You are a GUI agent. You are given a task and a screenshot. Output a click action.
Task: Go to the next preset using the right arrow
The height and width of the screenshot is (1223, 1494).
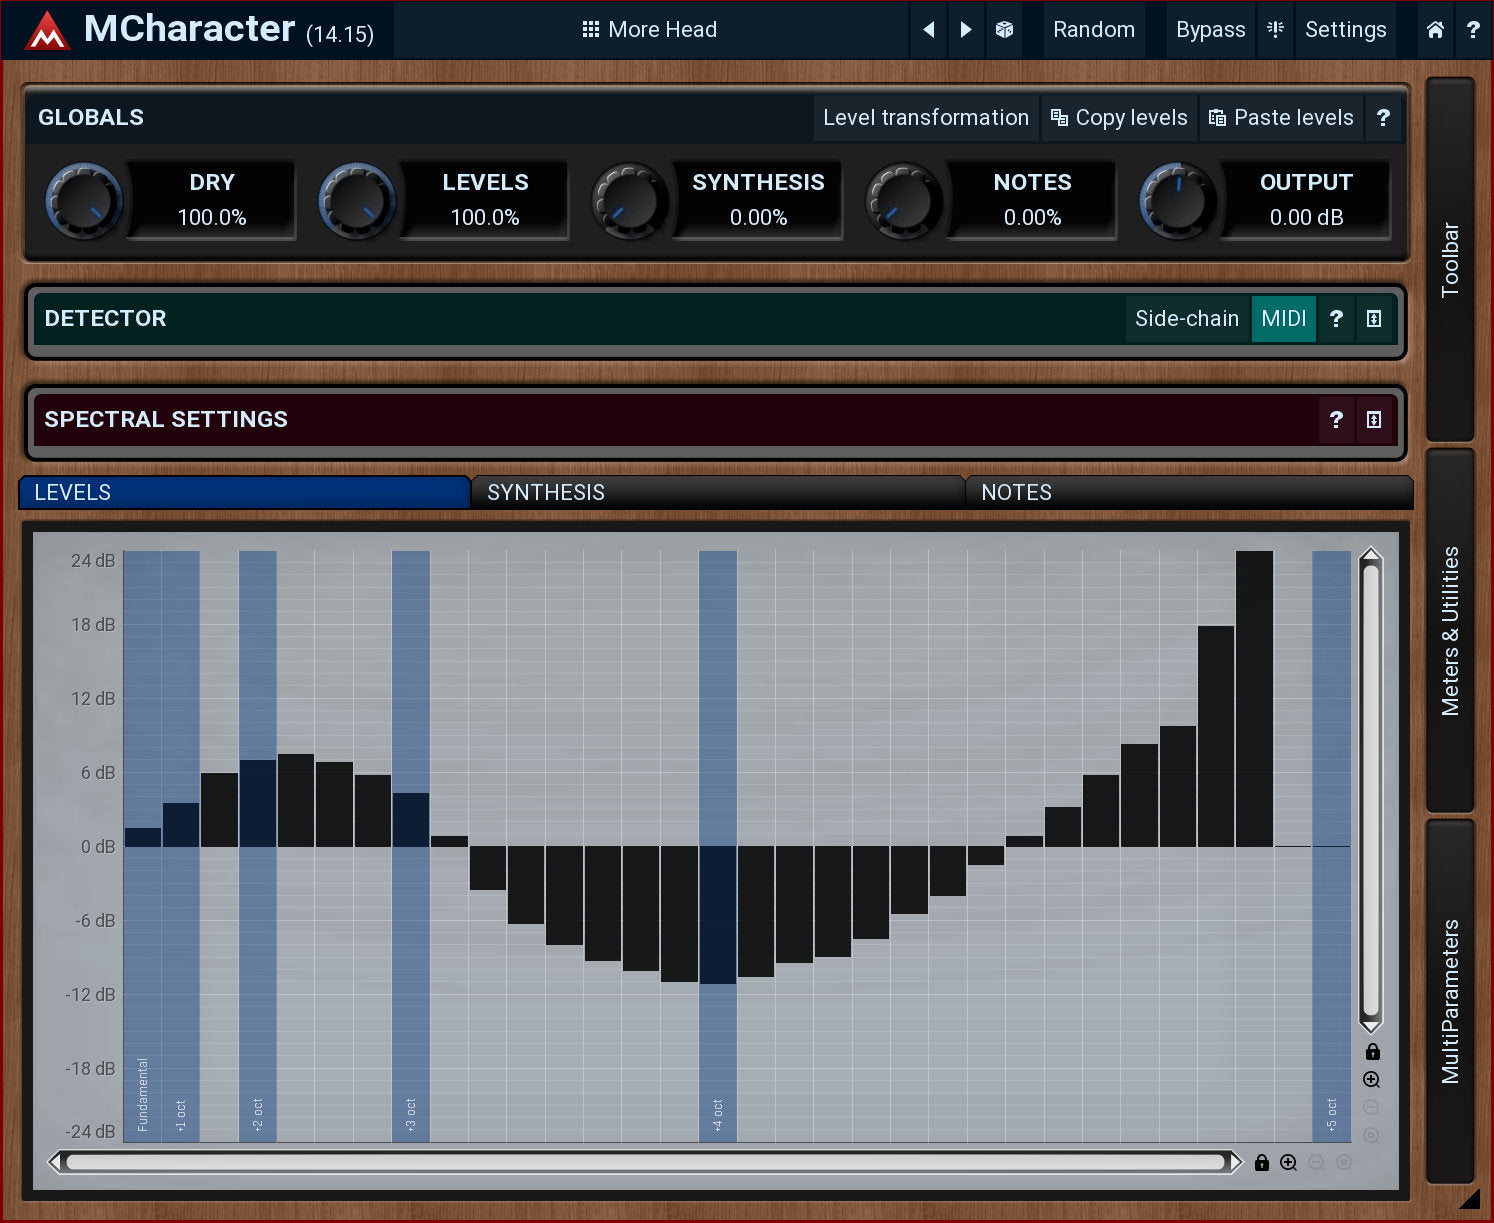pos(966,30)
